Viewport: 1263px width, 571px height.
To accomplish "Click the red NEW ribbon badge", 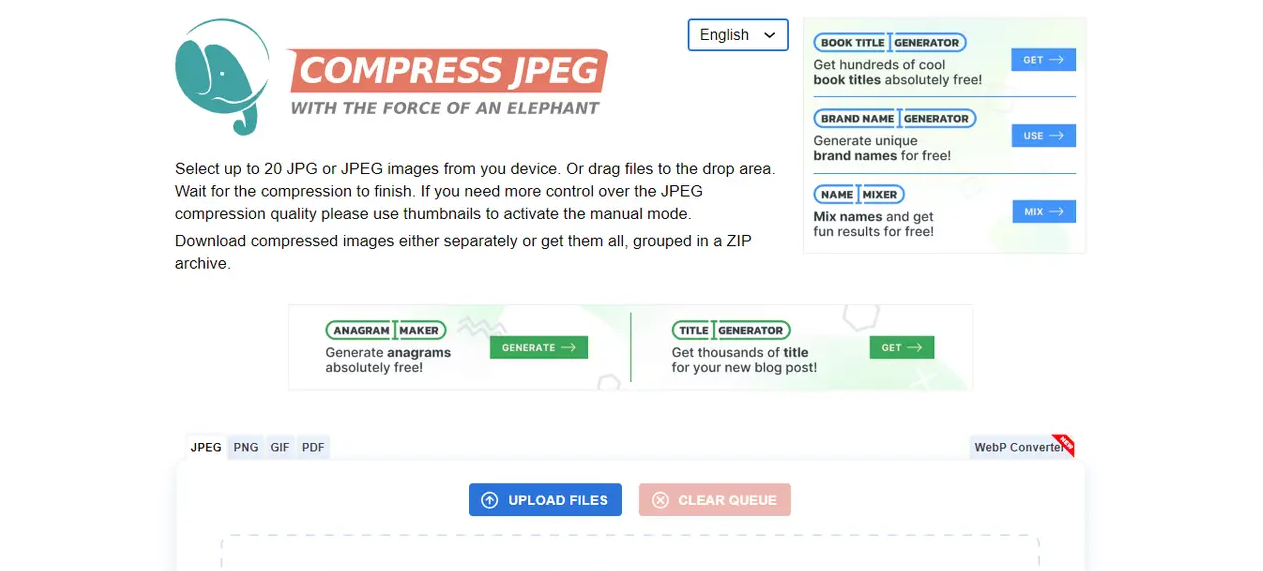I will pos(1065,445).
